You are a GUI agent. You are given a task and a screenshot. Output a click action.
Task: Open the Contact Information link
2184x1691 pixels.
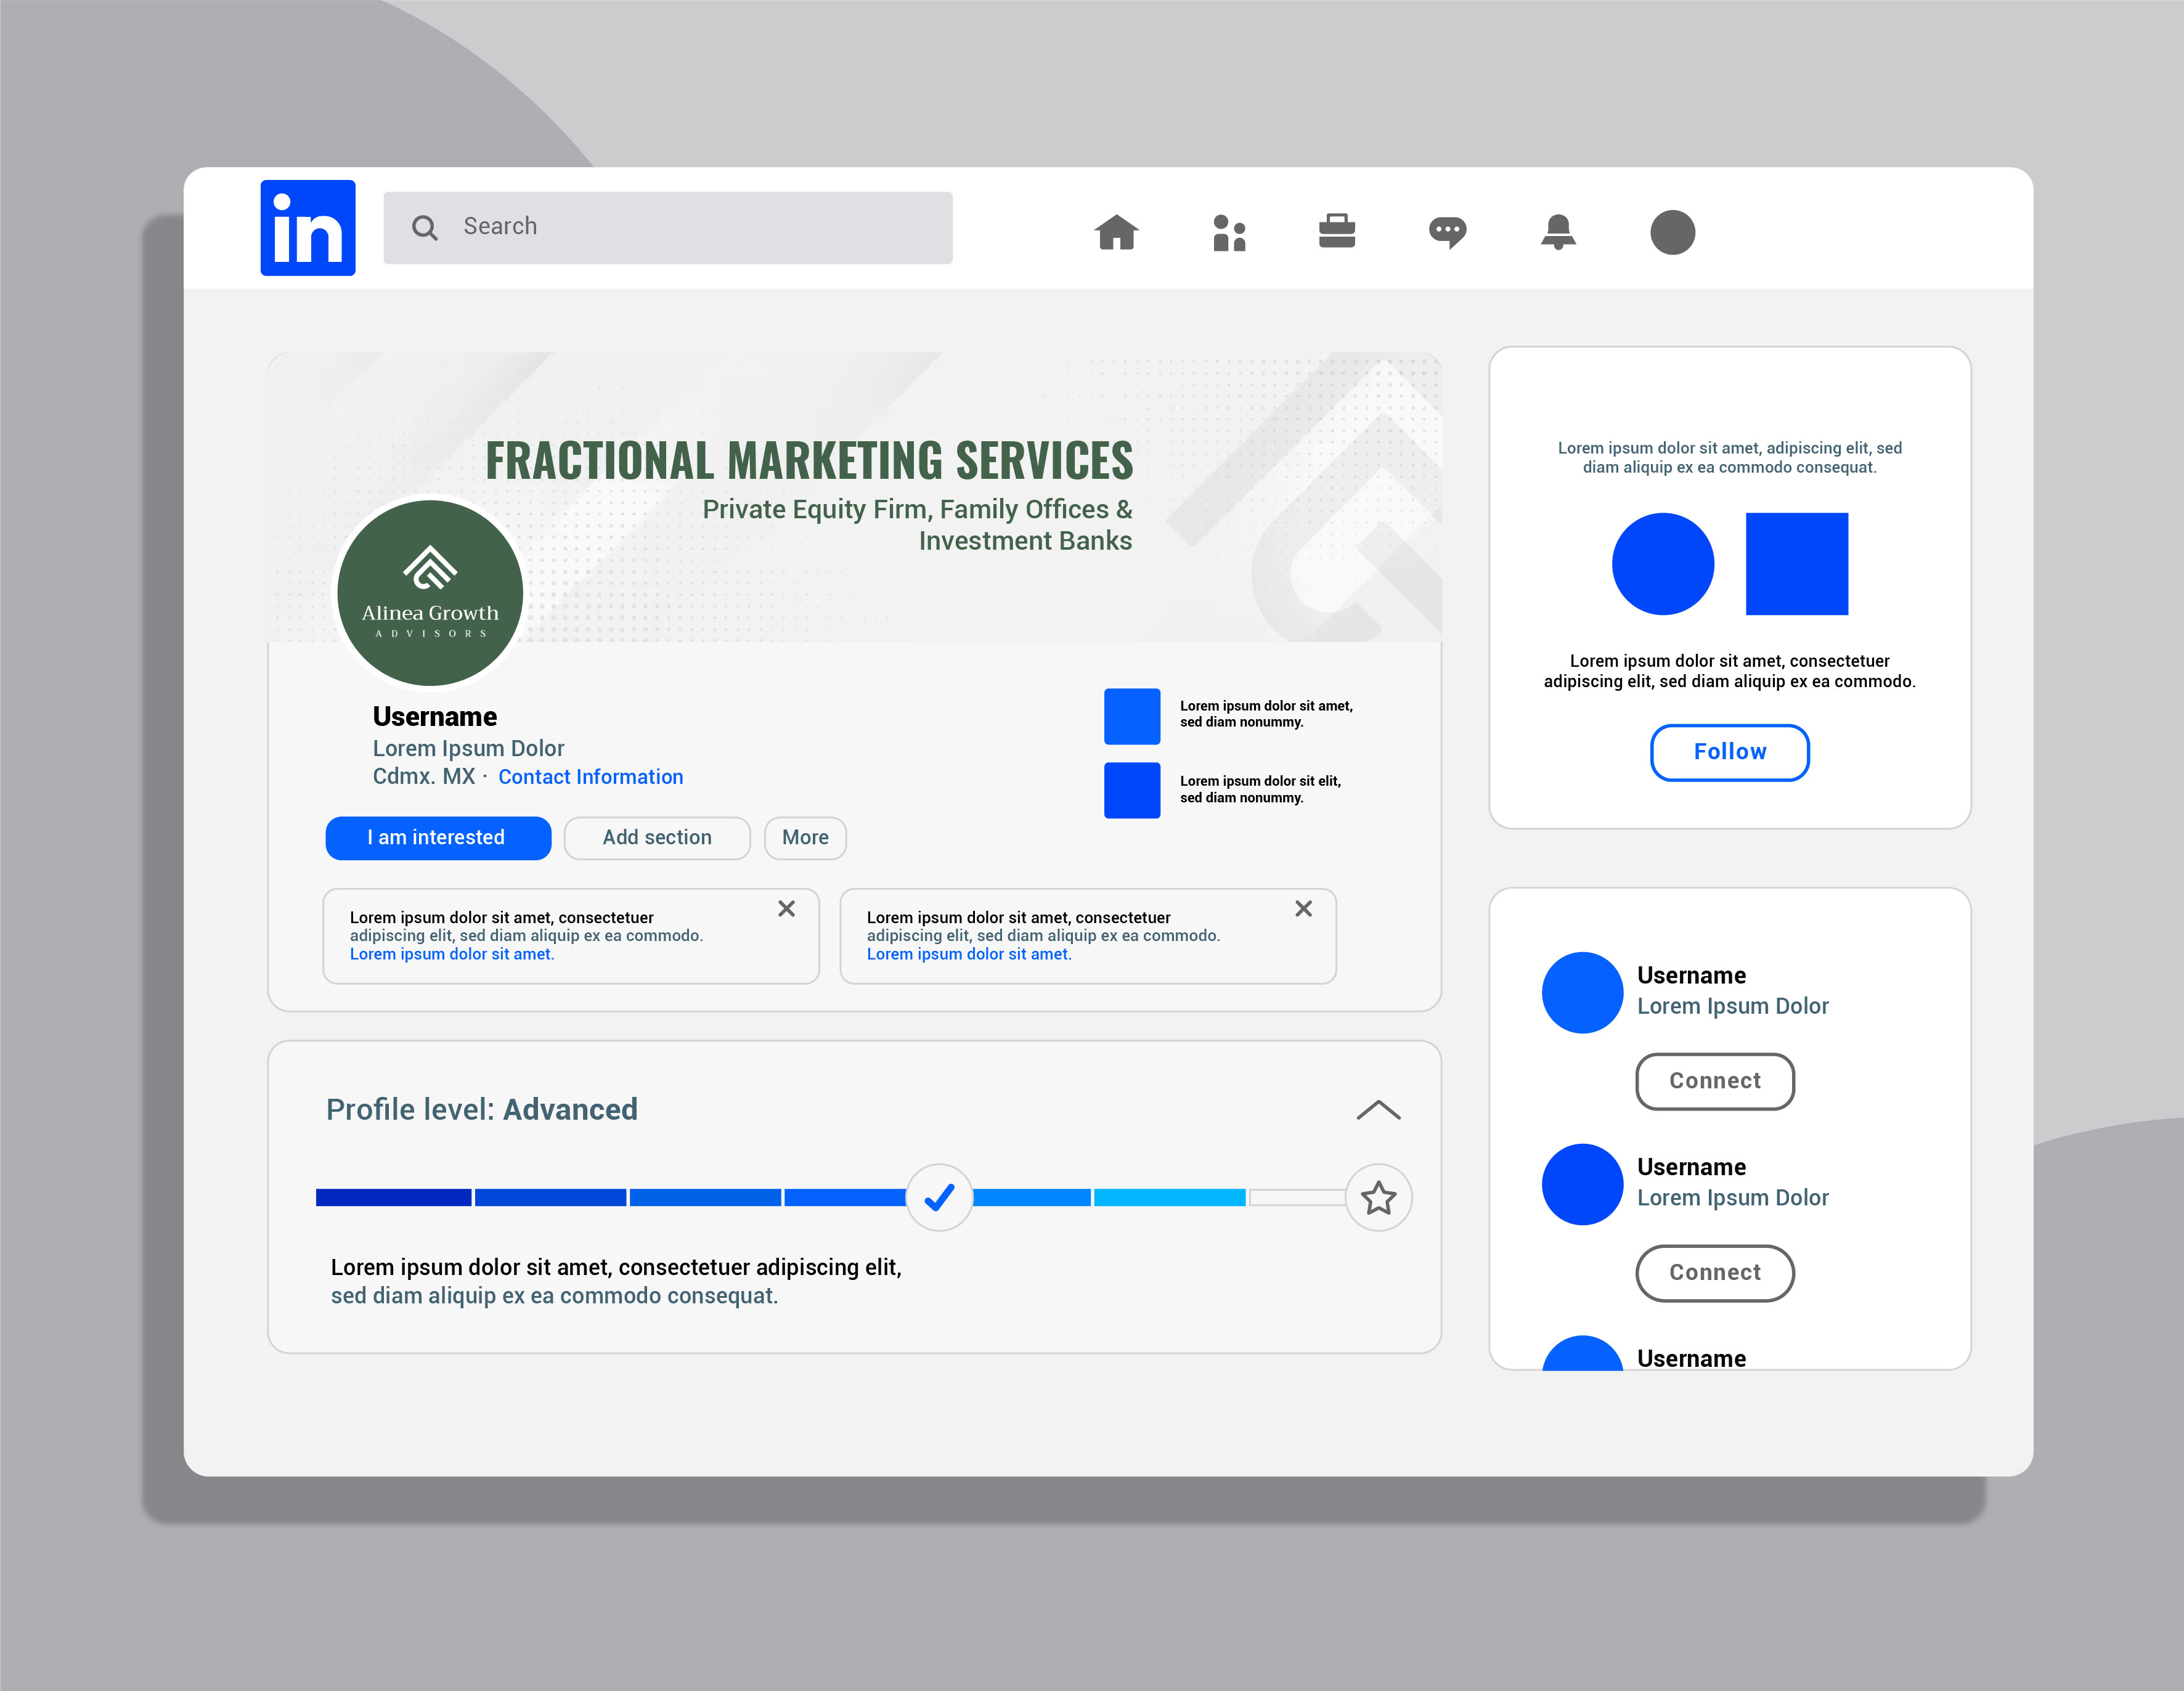[x=591, y=777]
